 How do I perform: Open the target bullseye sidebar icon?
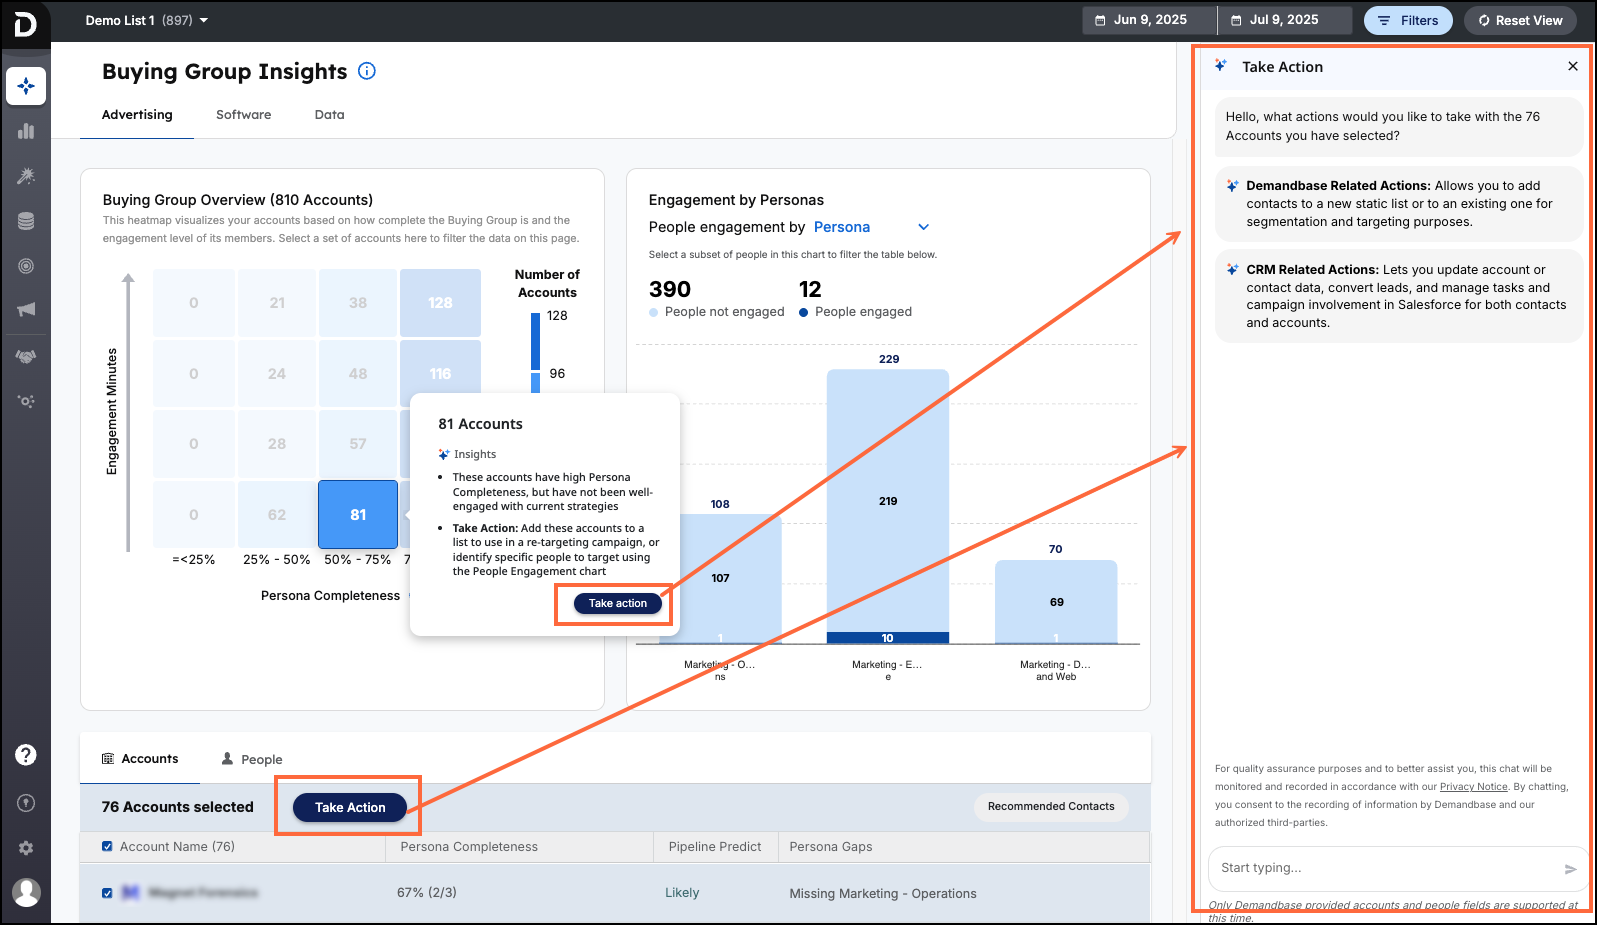click(26, 266)
